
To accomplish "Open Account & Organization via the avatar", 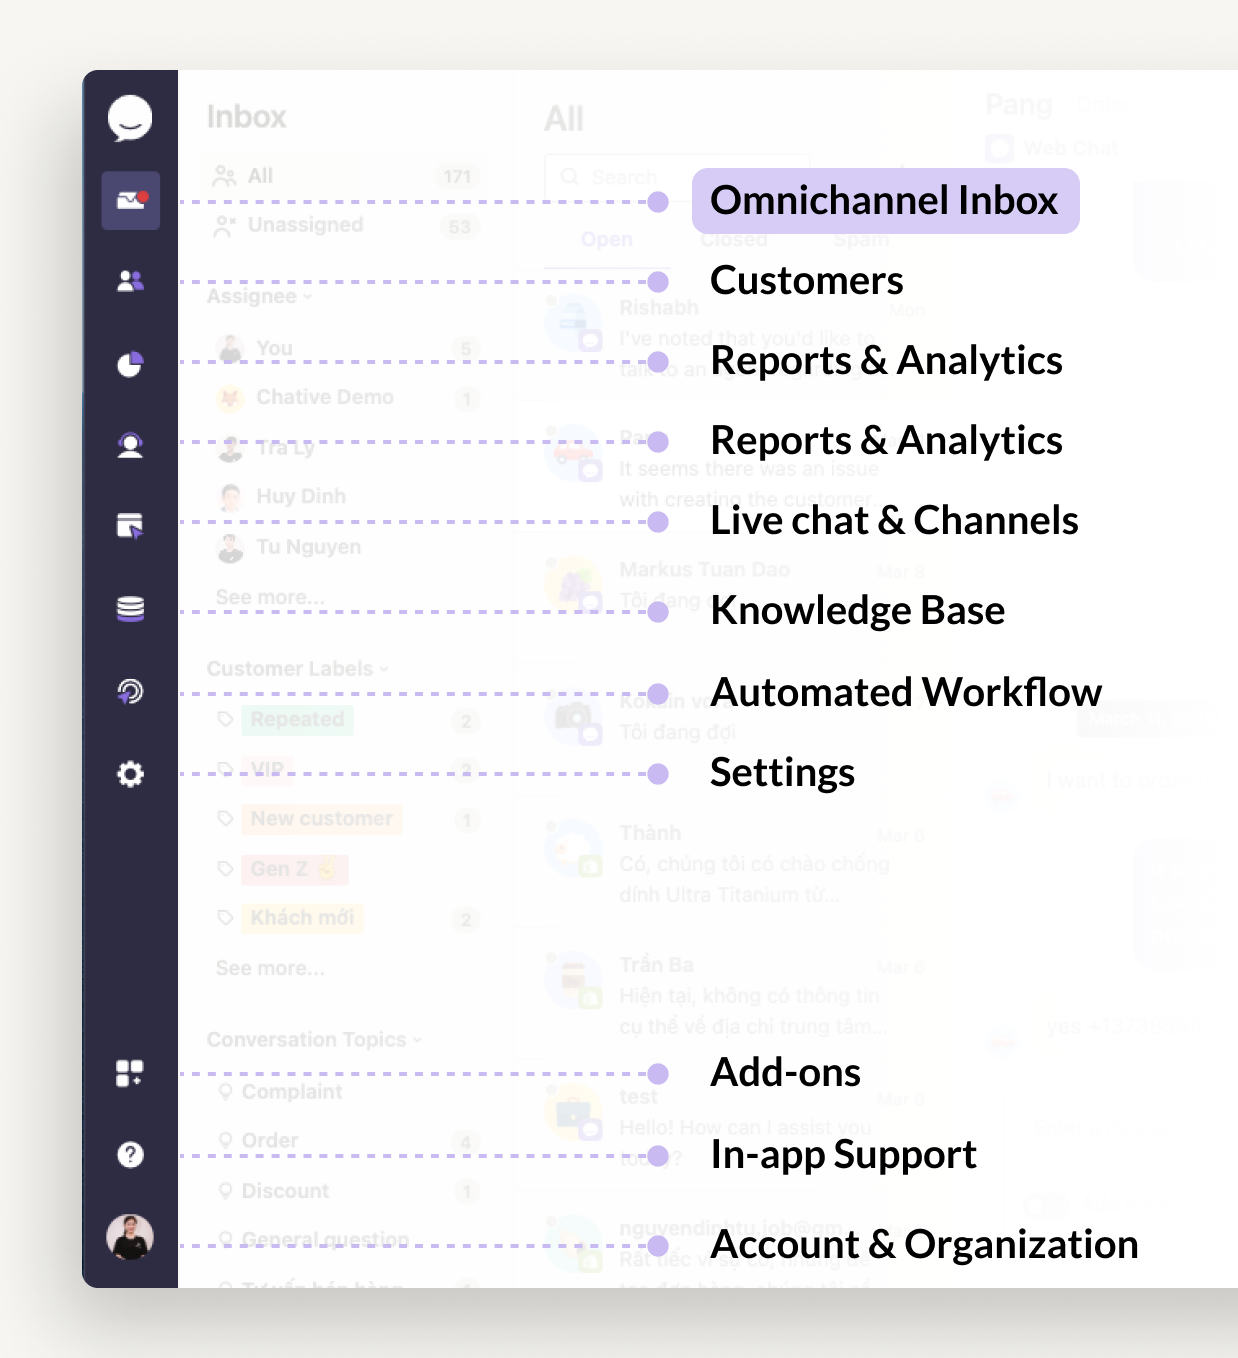I will 131,1239.
